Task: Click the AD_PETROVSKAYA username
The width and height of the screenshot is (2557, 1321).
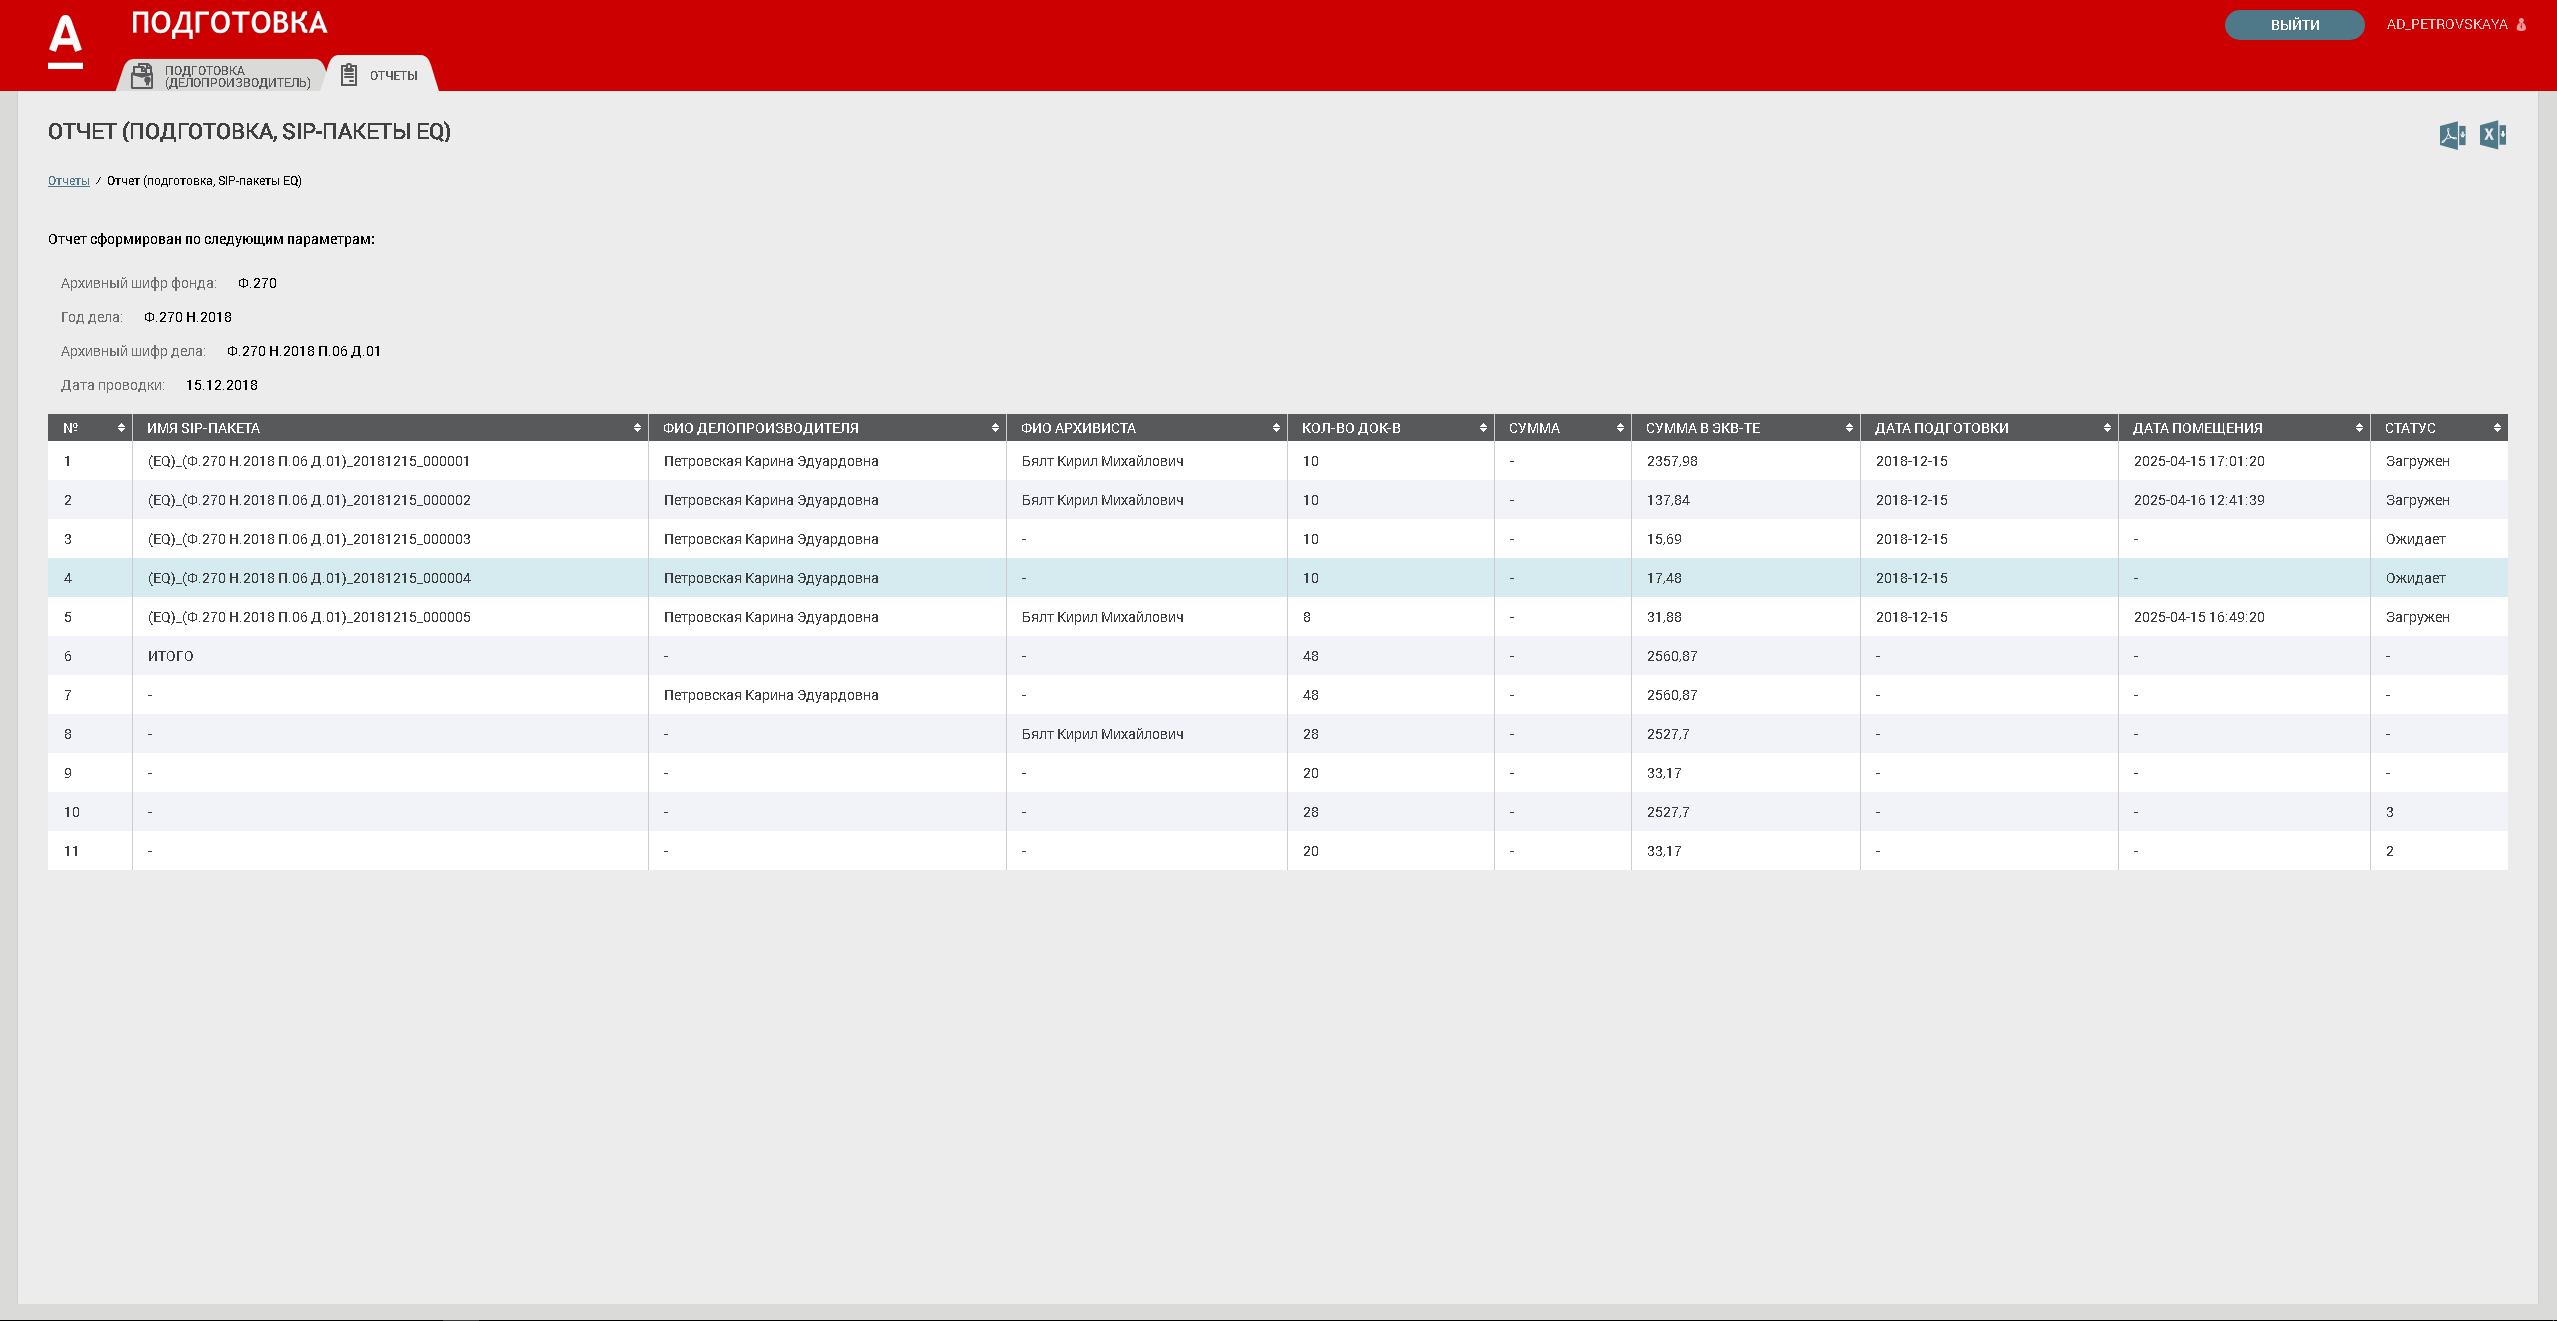Action: tap(2446, 24)
